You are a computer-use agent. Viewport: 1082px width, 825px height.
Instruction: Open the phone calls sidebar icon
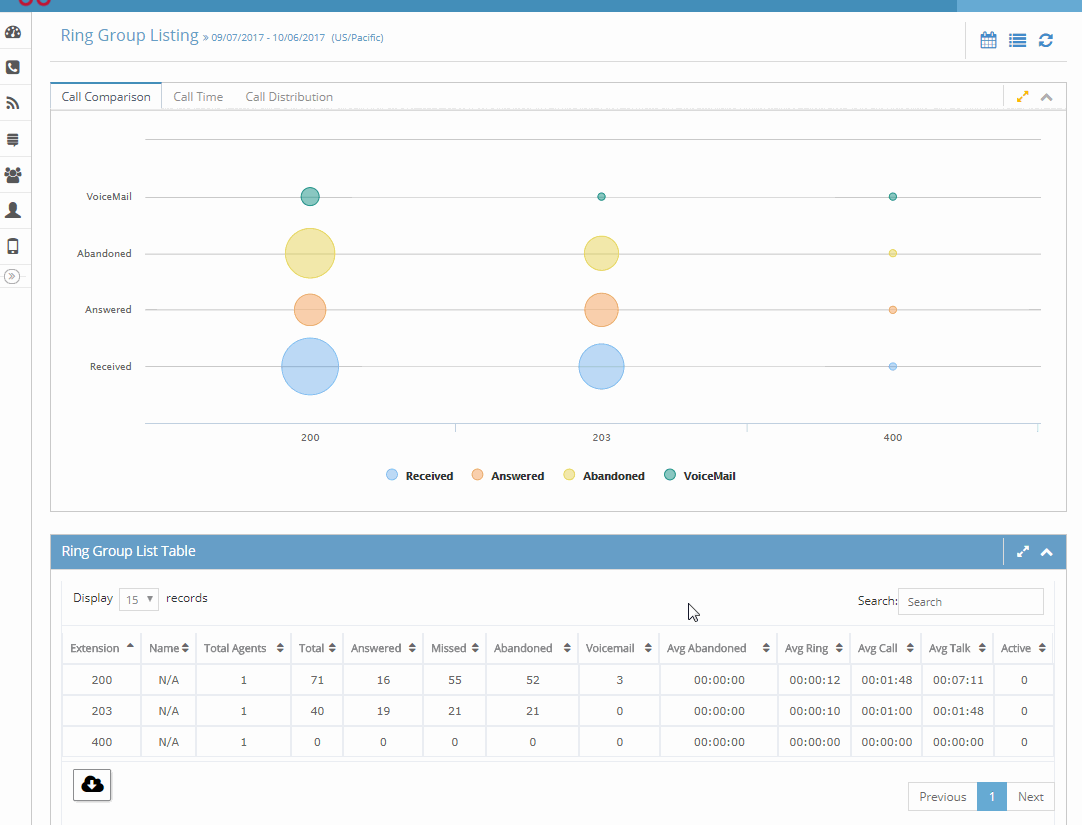pos(13,68)
